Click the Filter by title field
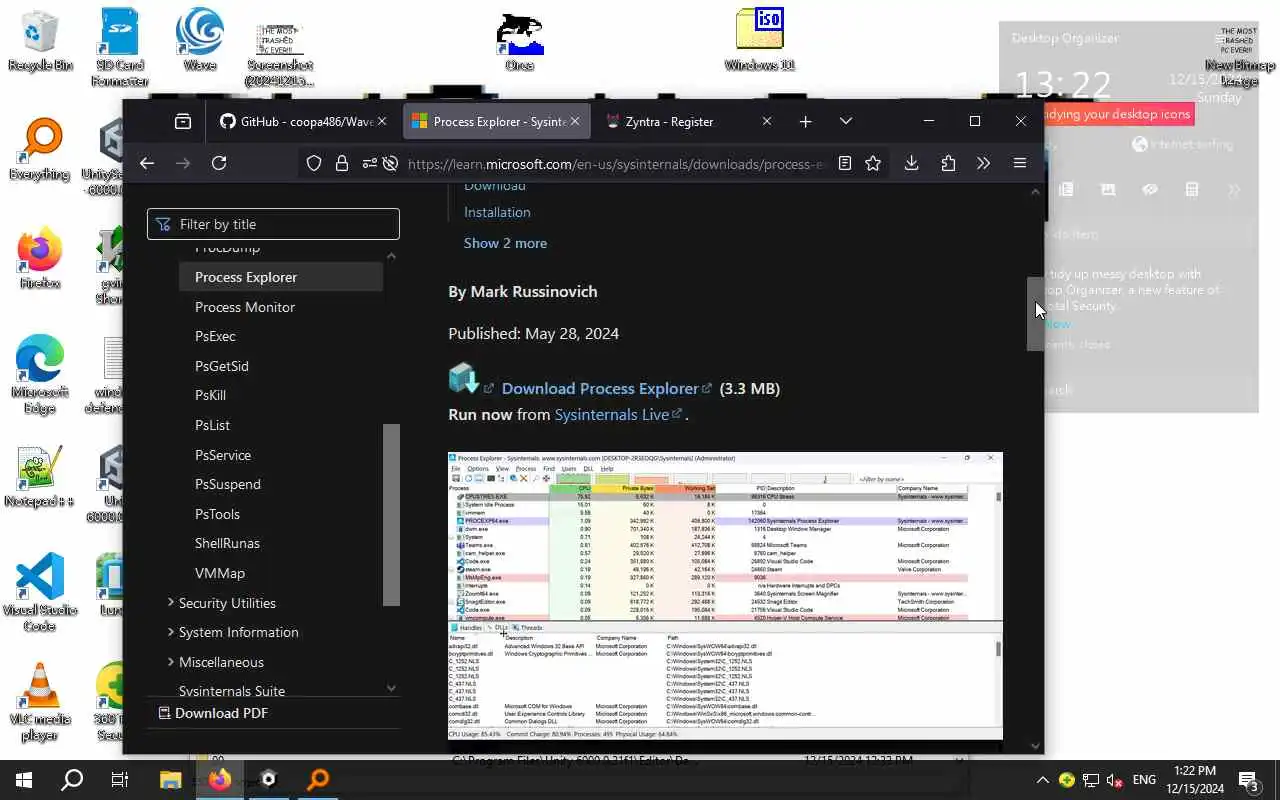Image resolution: width=1280 pixels, height=800 pixels. [273, 224]
